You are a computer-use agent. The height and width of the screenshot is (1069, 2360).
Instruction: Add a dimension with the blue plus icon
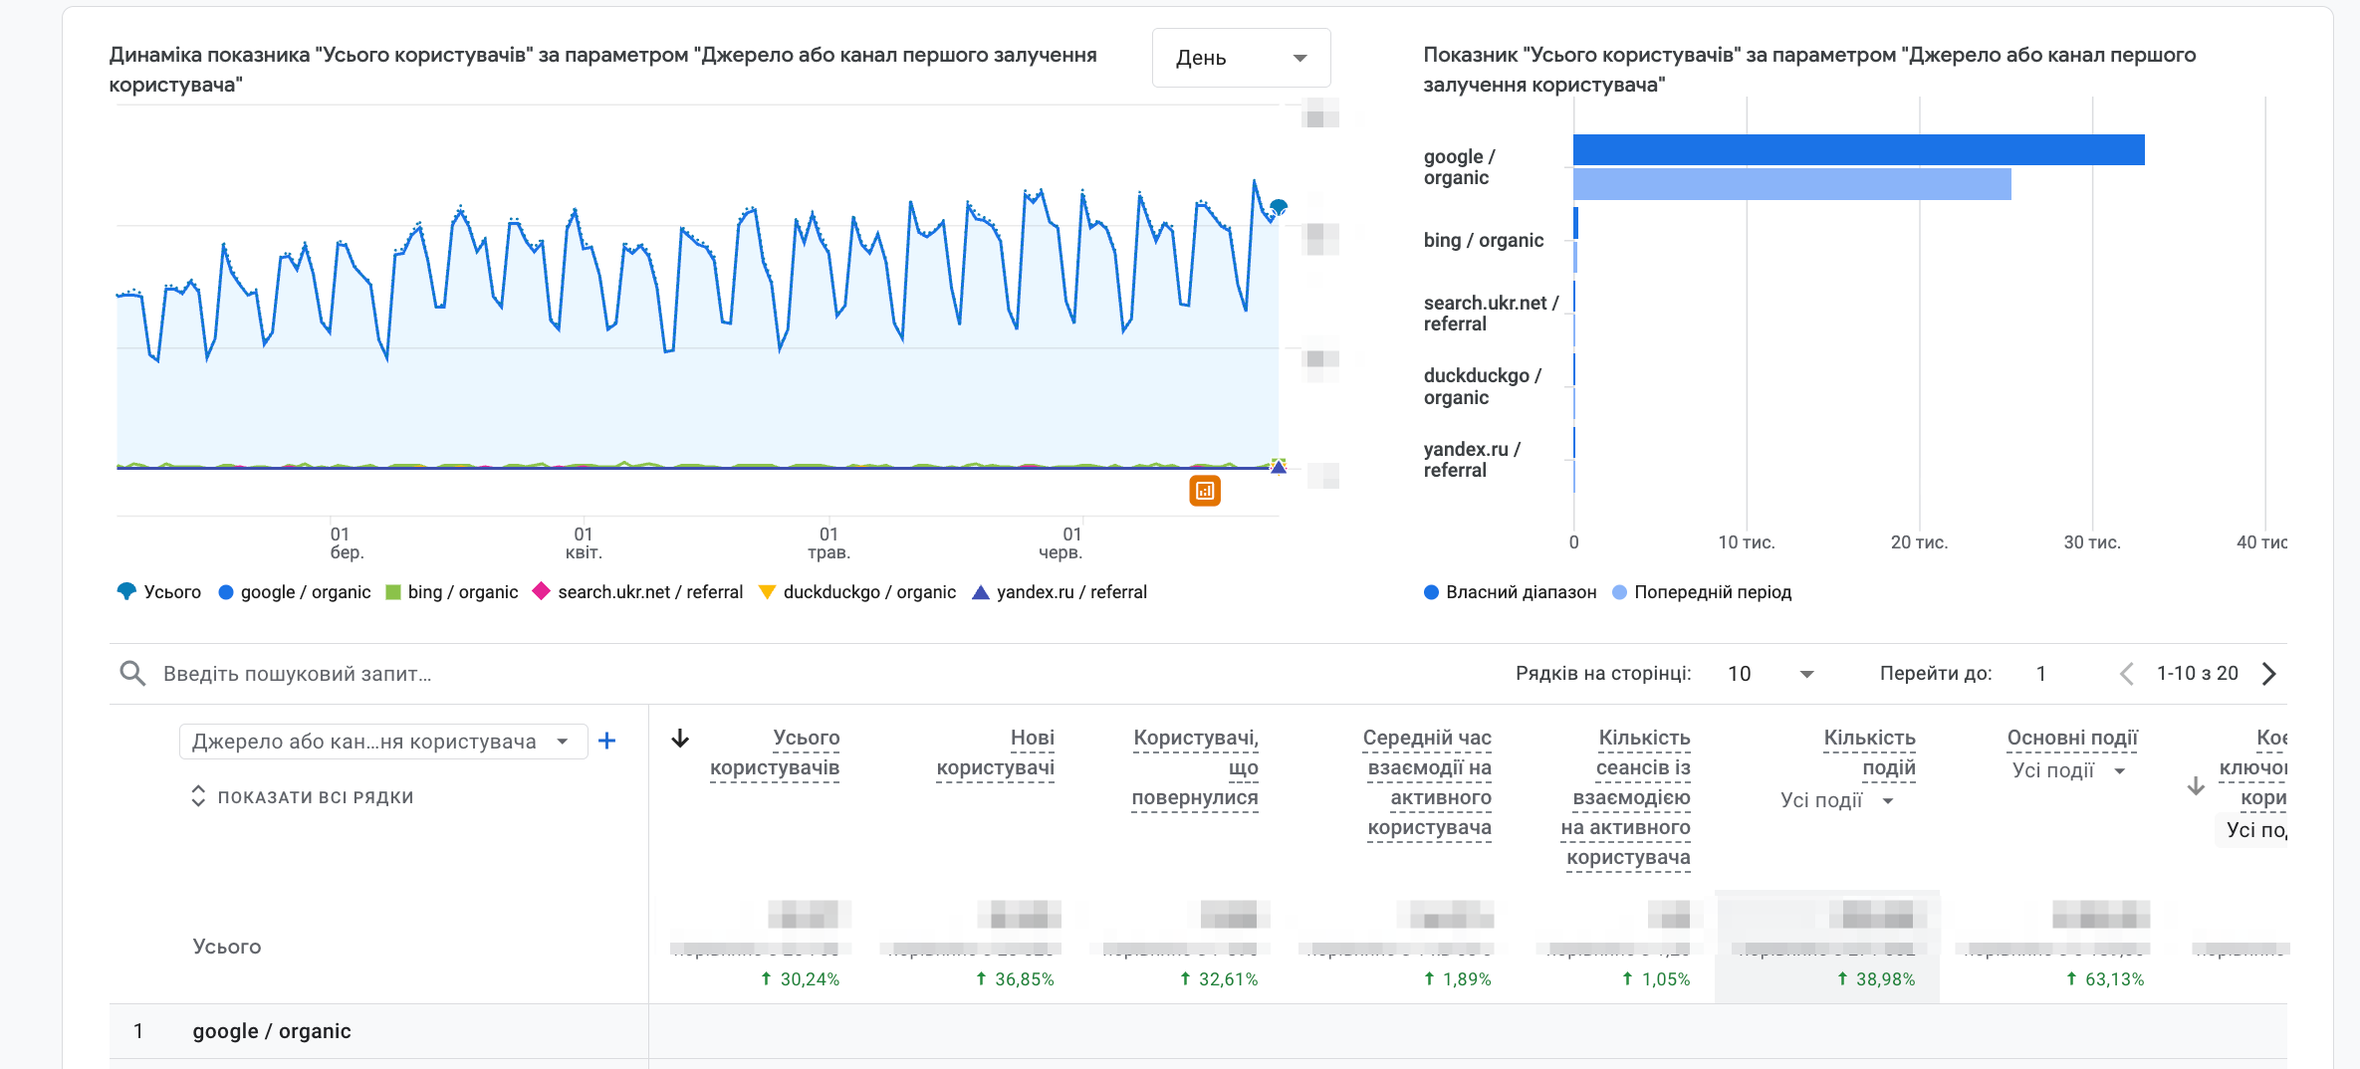[x=607, y=741]
